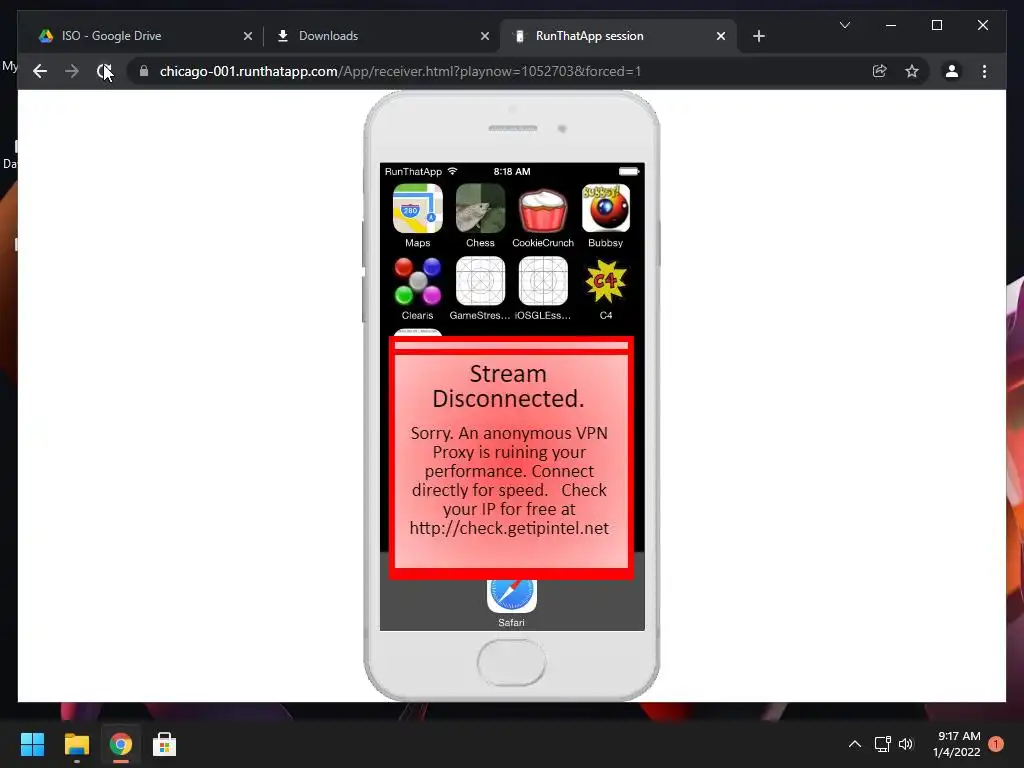This screenshot has width=1024, height=768.
Task: Launch the C4 app icon
Action: (606, 281)
